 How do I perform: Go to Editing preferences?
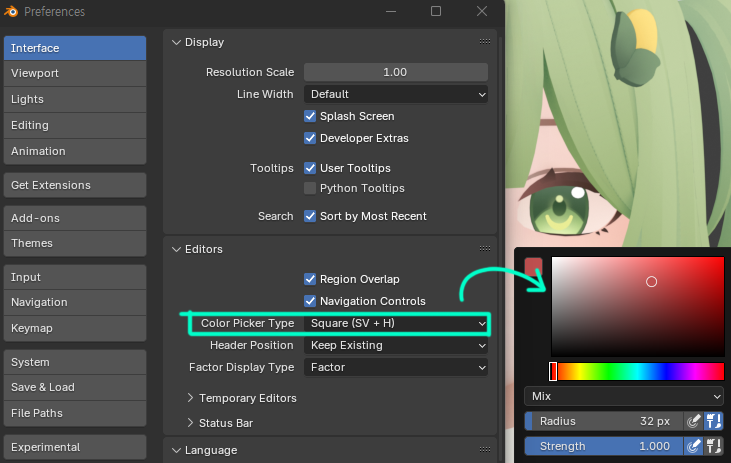pyautogui.click(x=75, y=125)
